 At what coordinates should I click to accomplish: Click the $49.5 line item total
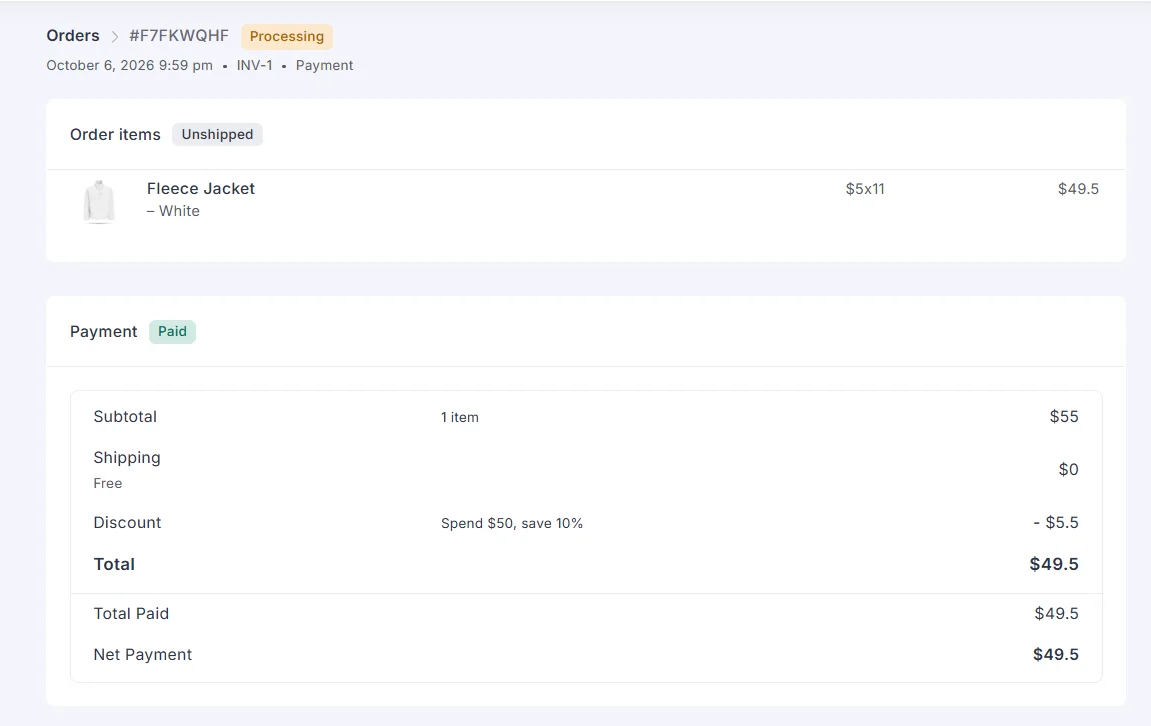coord(1078,189)
